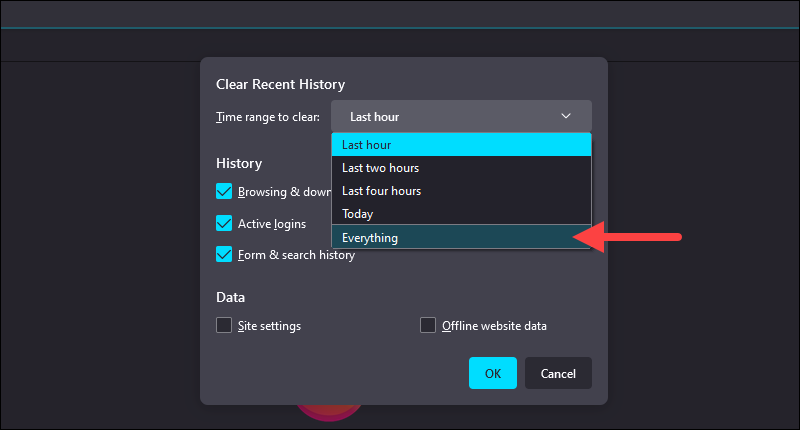This screenshot has height=430, width=800.
Task: Open the Time range to clear dropdown
Action: click(x=461, y=116)
